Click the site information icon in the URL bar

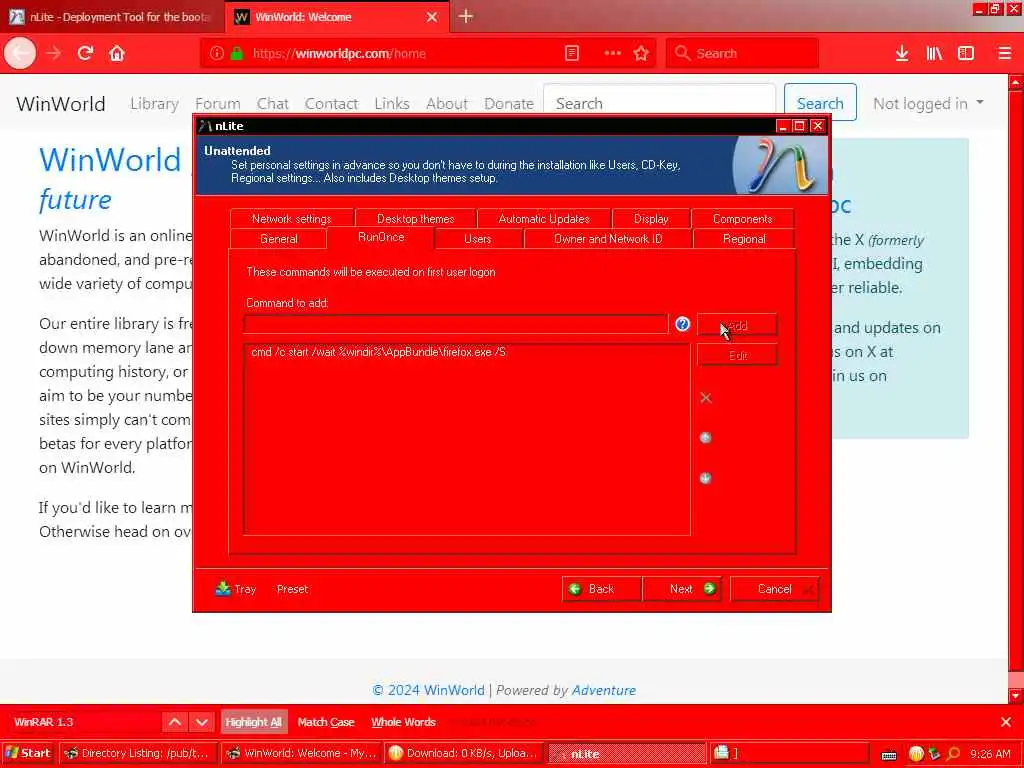[x=217, y=53]
